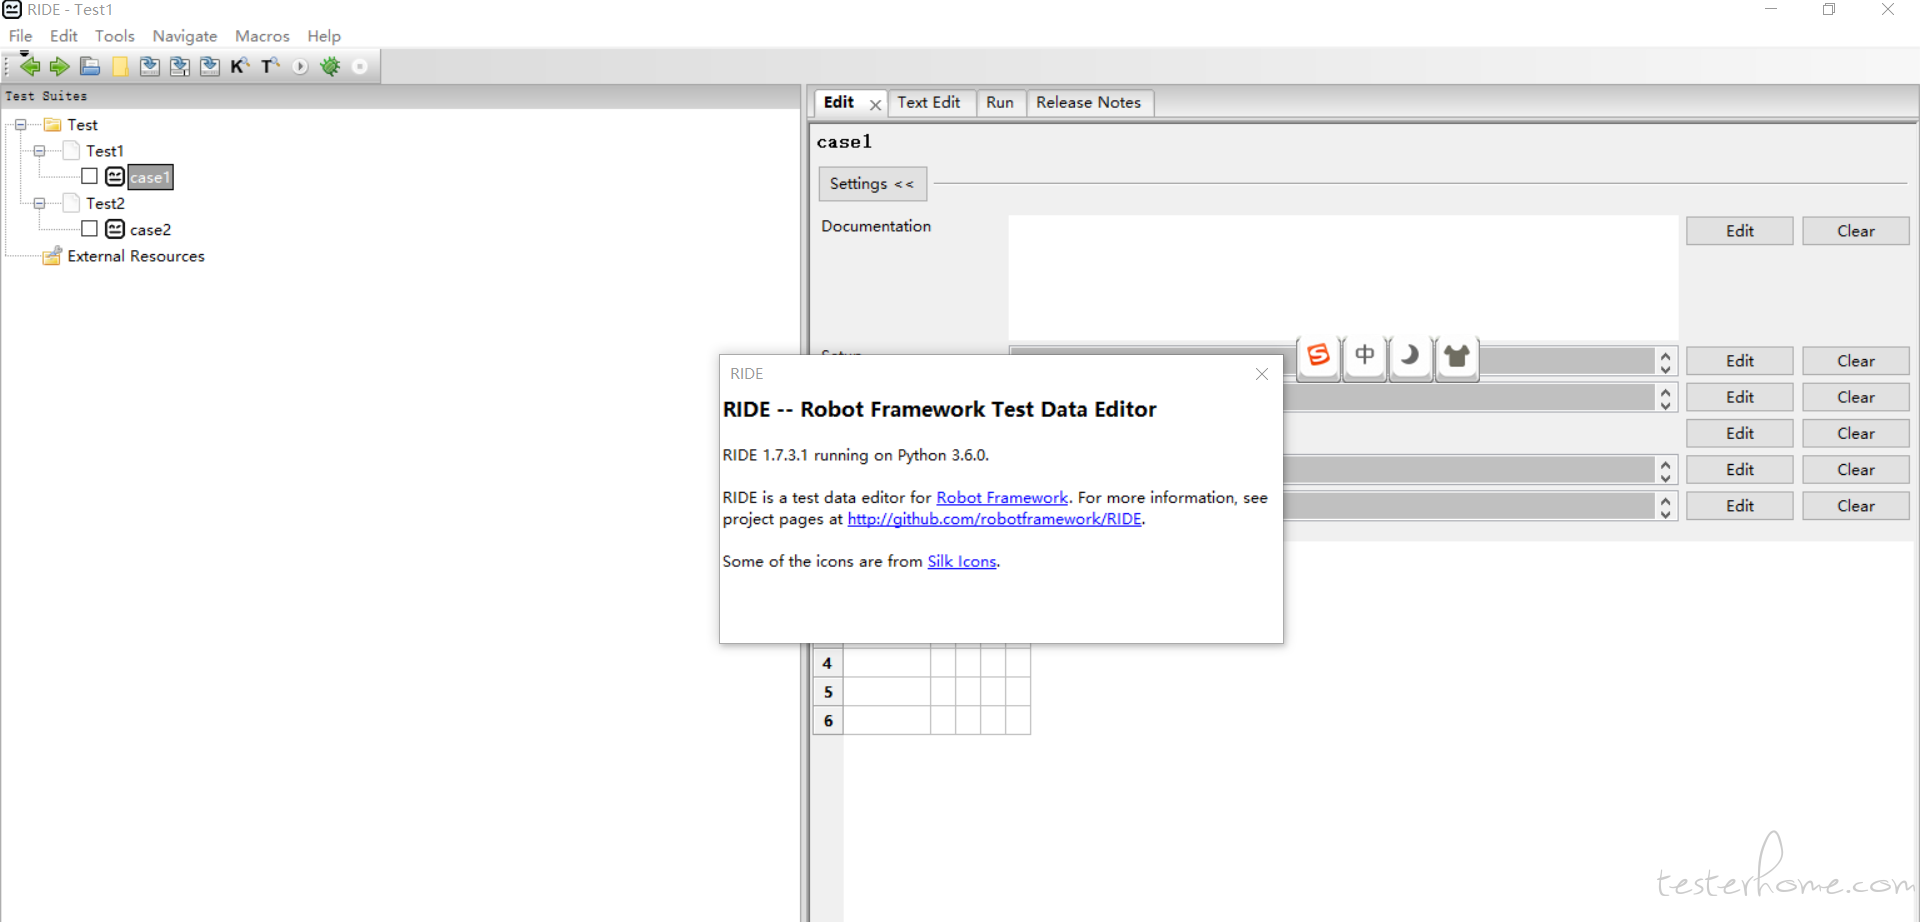1920x922 pixels.
Task: Select the Test2 suite label
Action: pos(105,203)
